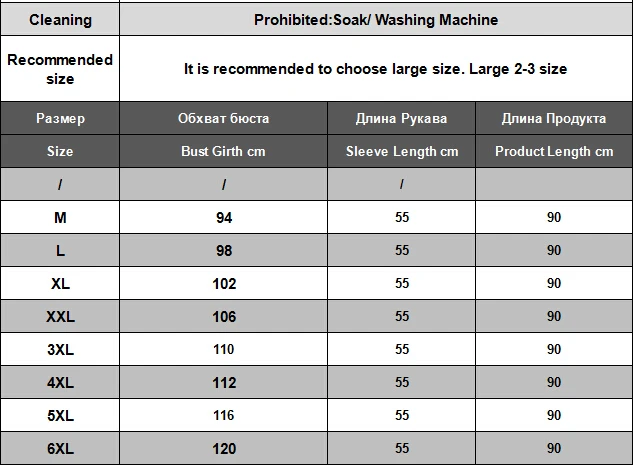Select the Sleeve Length cm header
Screen dimensions: 633x466
coord(402,151)
